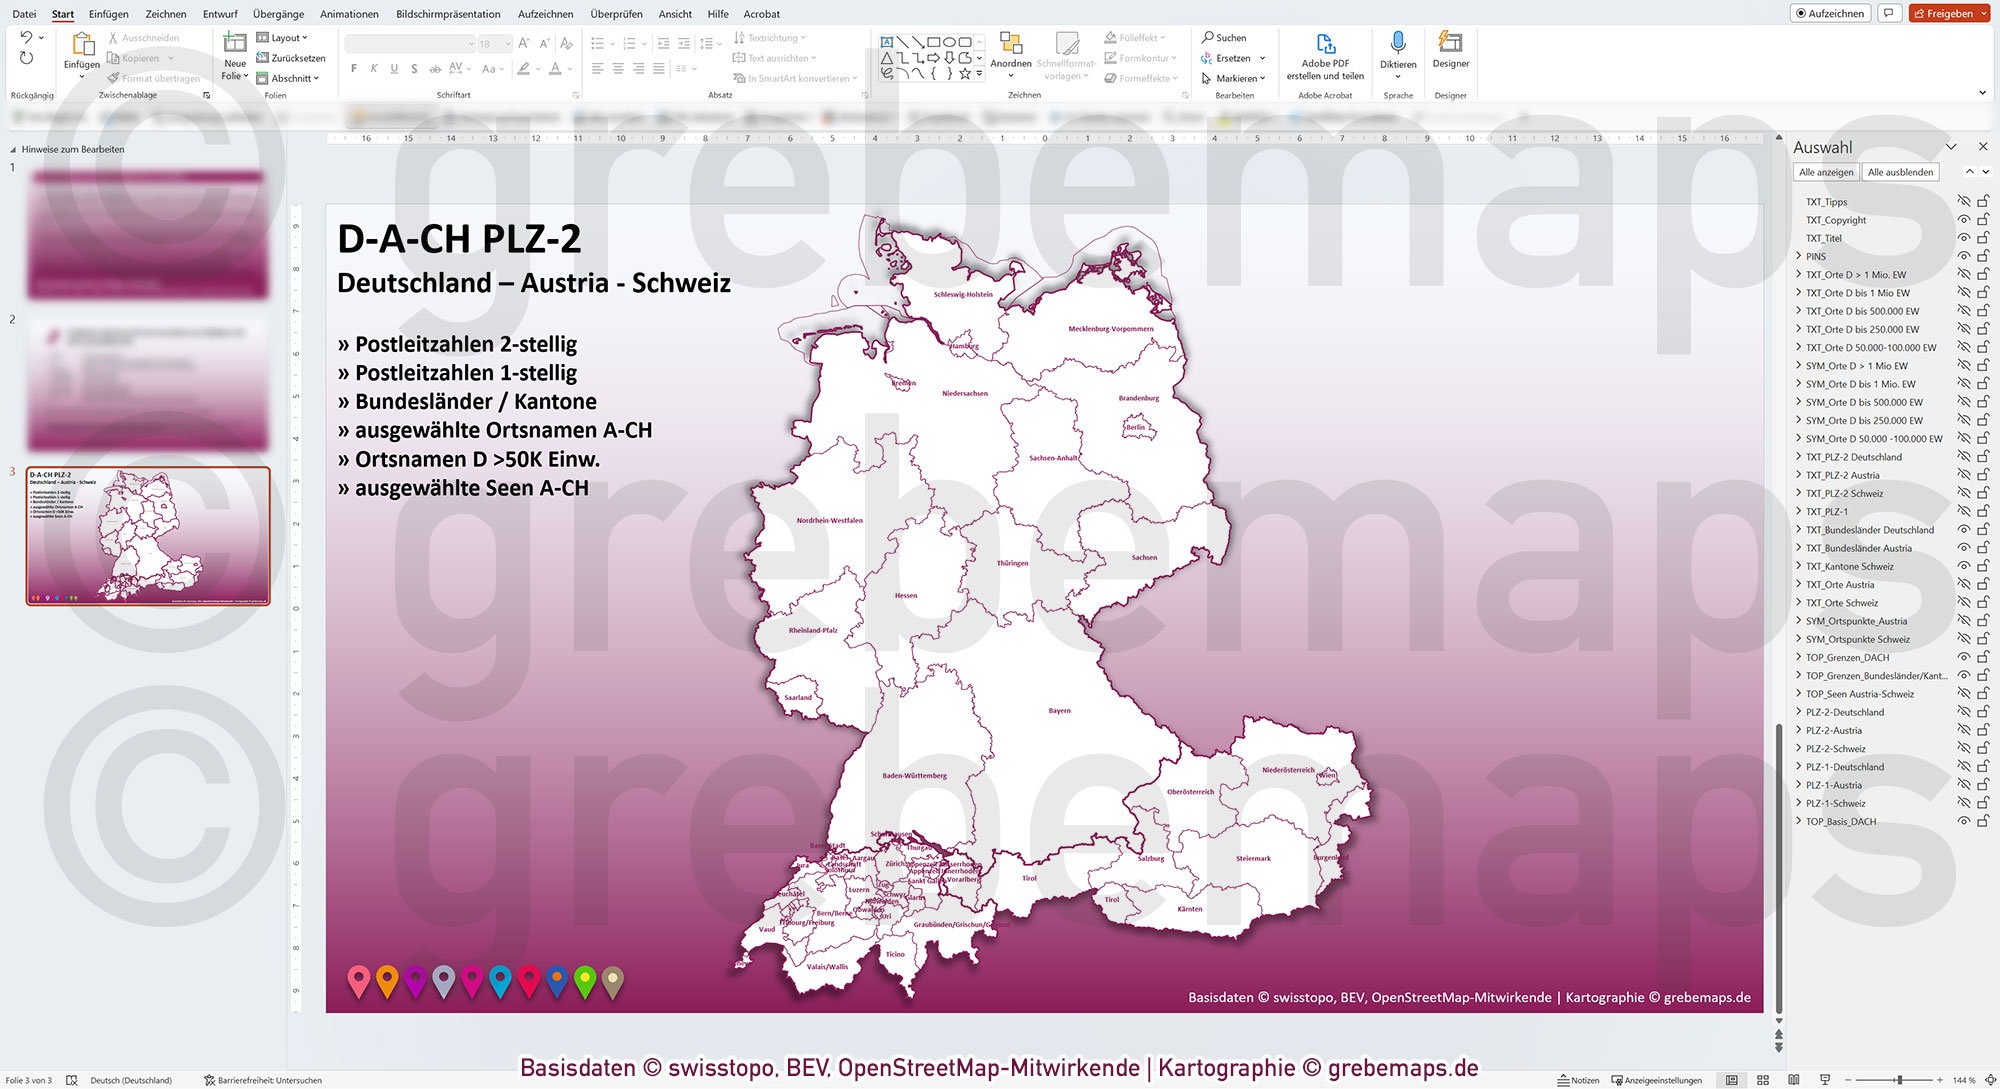Viewport: 2000px width, 1089px height.
Task: Click the underline U formatting icon
Action: pyautogui.click(x=394, y=68)
